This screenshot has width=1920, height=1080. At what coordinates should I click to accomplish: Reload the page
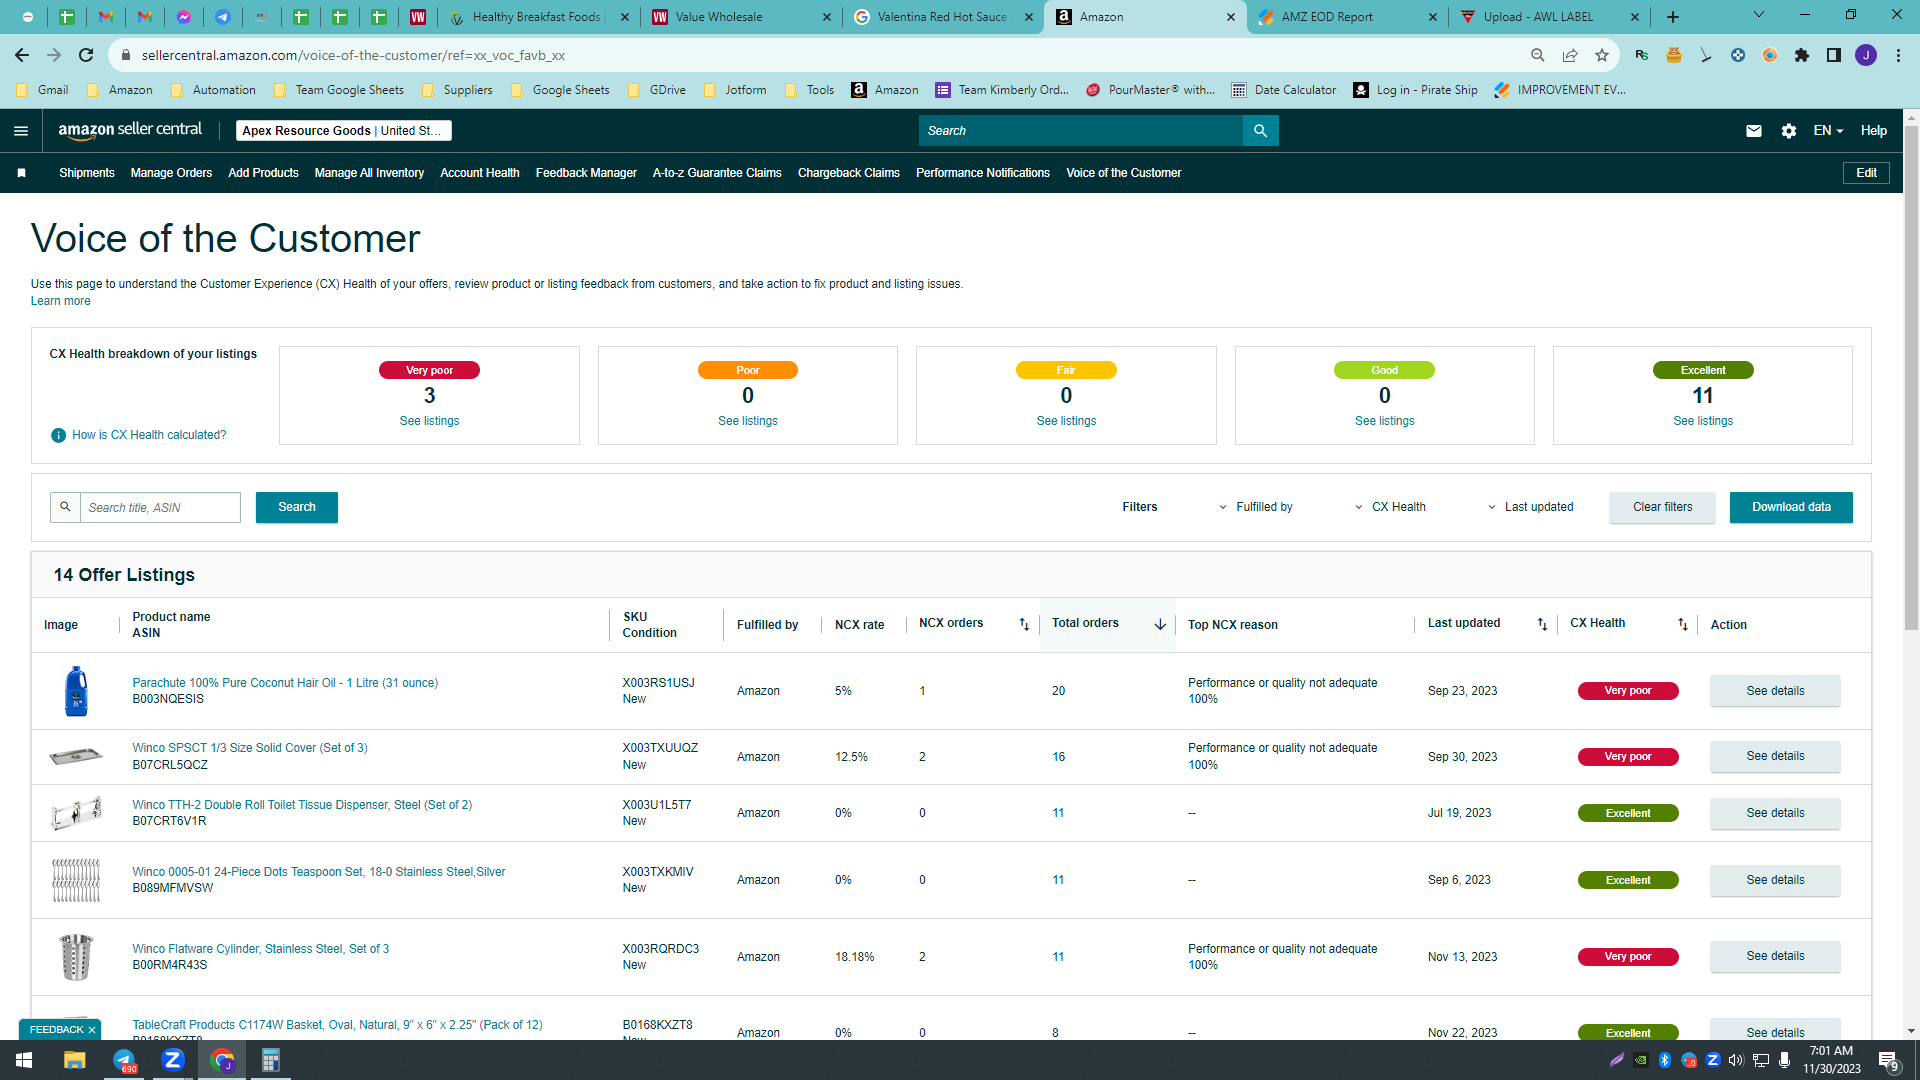tap(86, 55)
